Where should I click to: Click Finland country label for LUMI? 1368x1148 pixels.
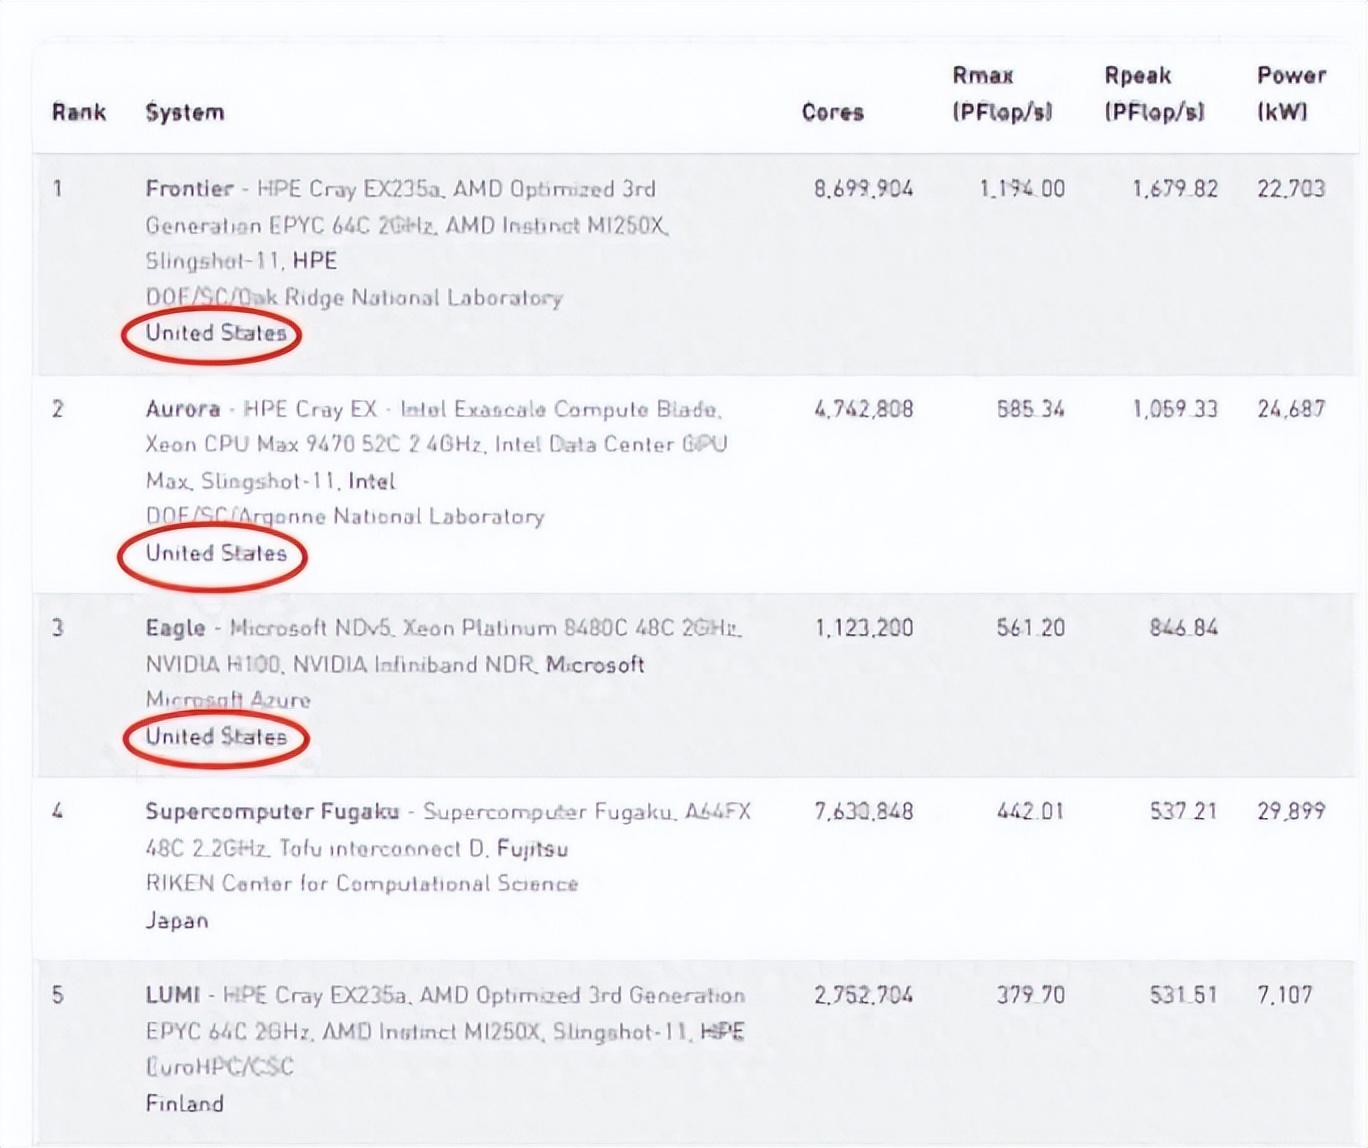[185, 1104]
